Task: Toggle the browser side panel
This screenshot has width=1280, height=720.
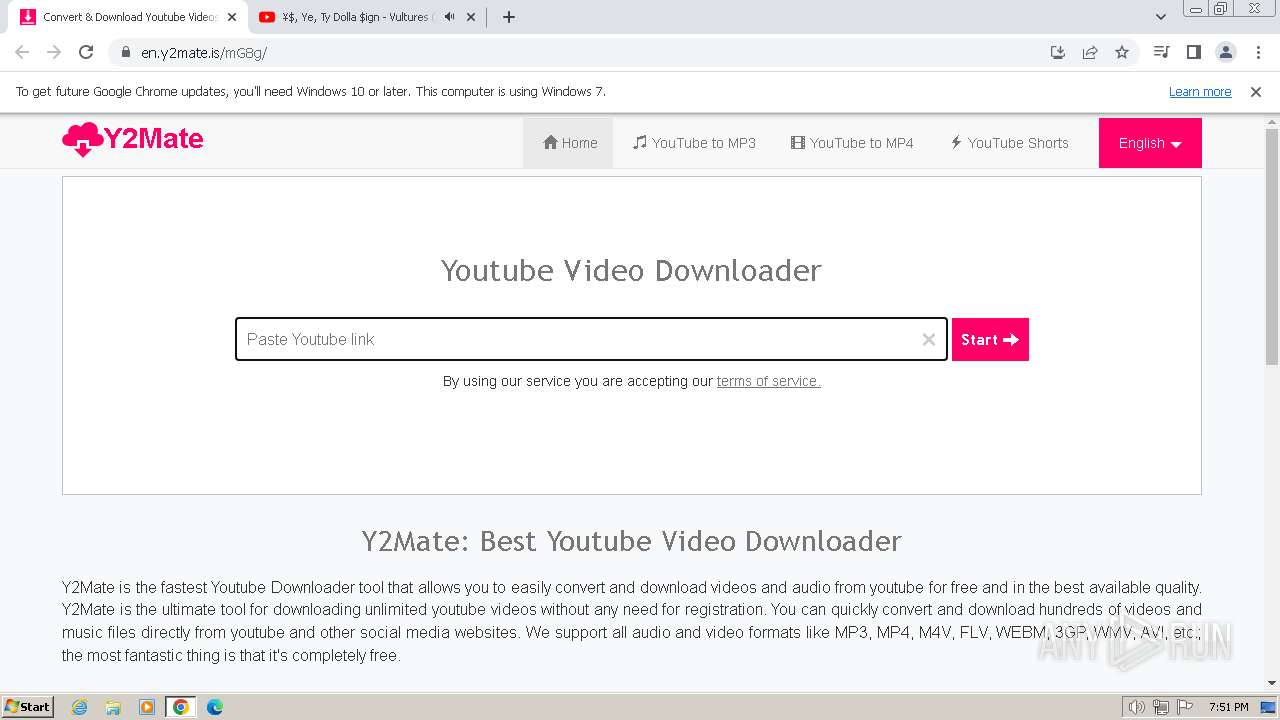Action: (x=1193, y=52)
